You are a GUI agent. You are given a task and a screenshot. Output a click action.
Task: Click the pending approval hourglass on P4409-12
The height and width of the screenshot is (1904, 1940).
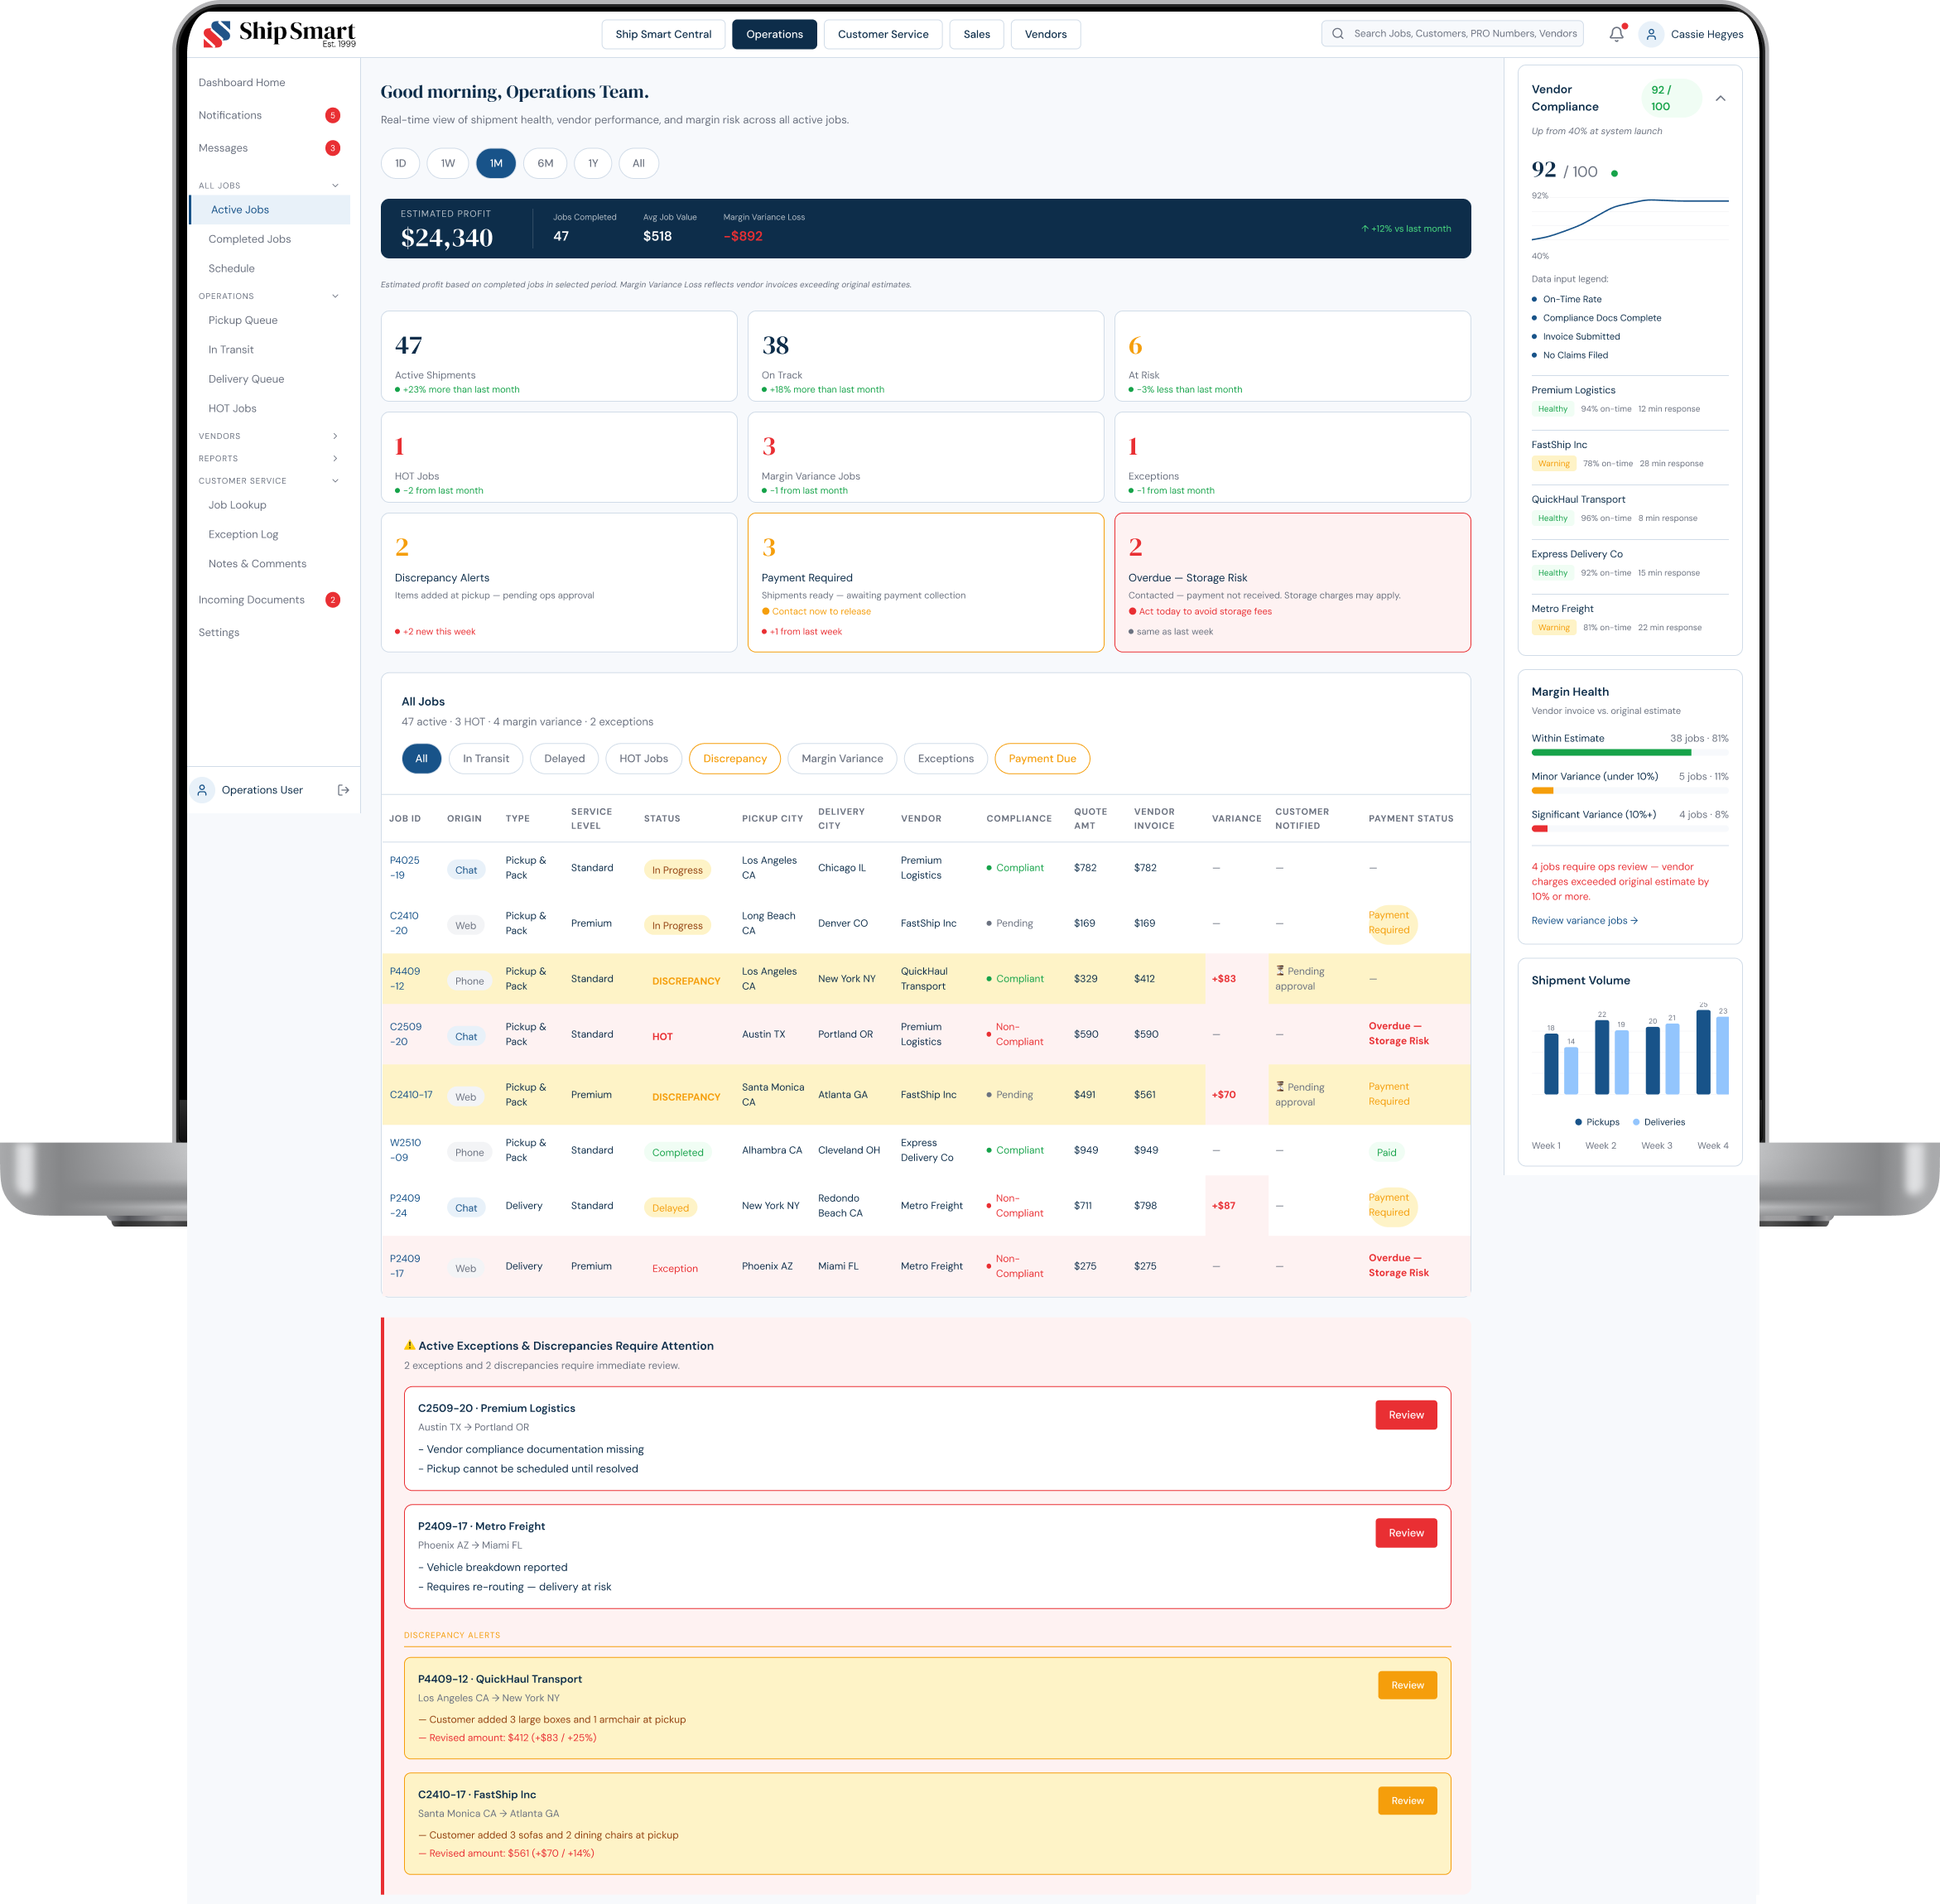coord(1280,971)
